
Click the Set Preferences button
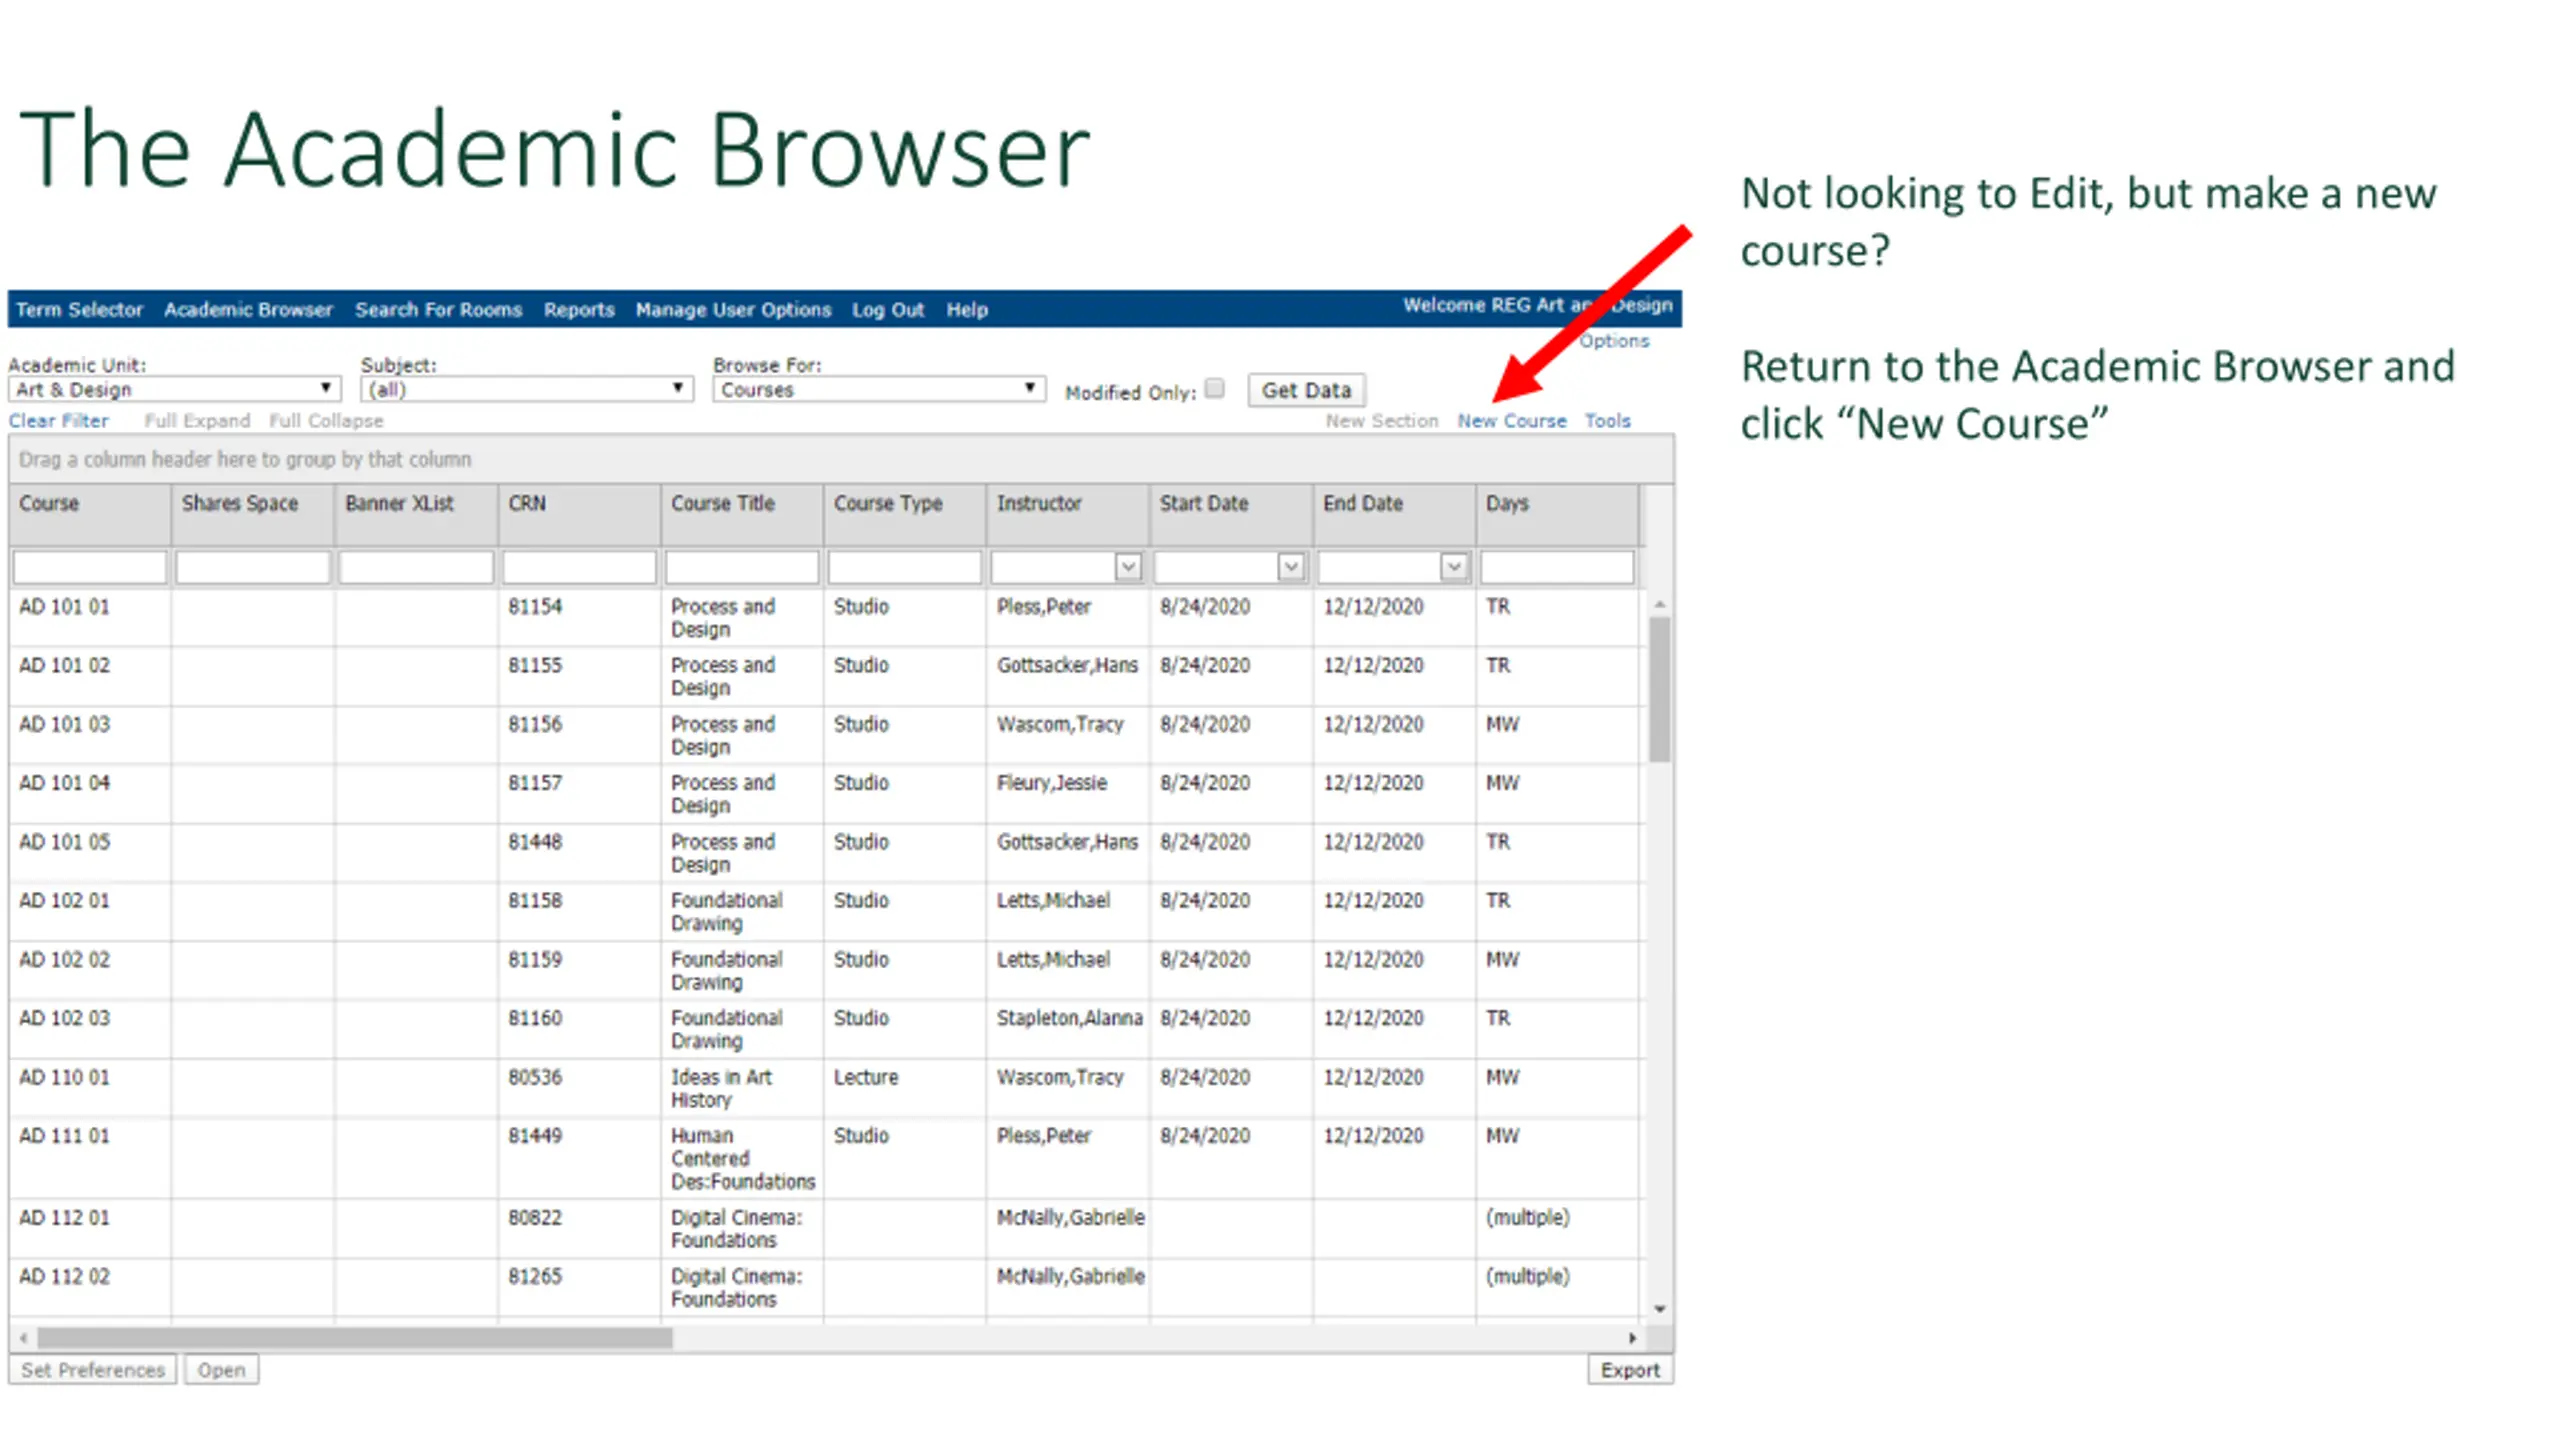93,1370
